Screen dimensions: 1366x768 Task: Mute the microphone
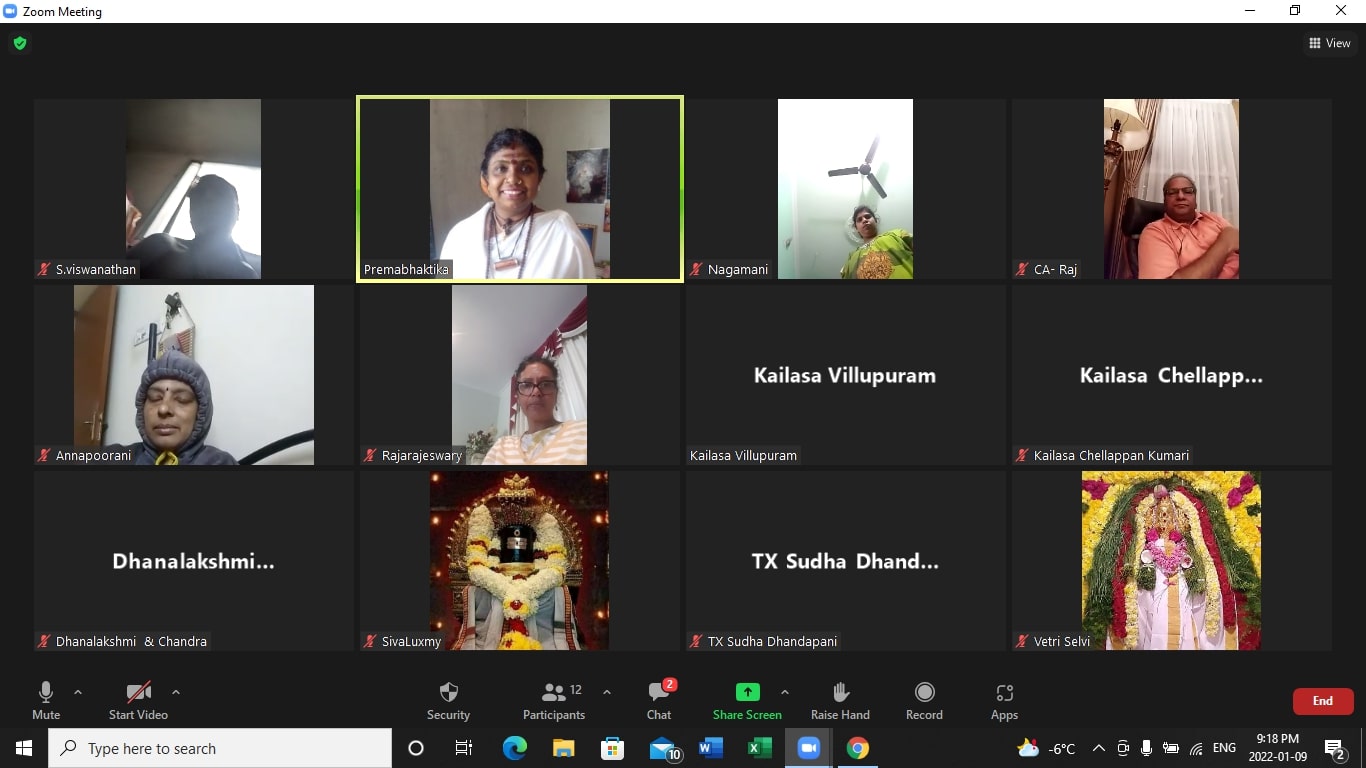[46, 700]
